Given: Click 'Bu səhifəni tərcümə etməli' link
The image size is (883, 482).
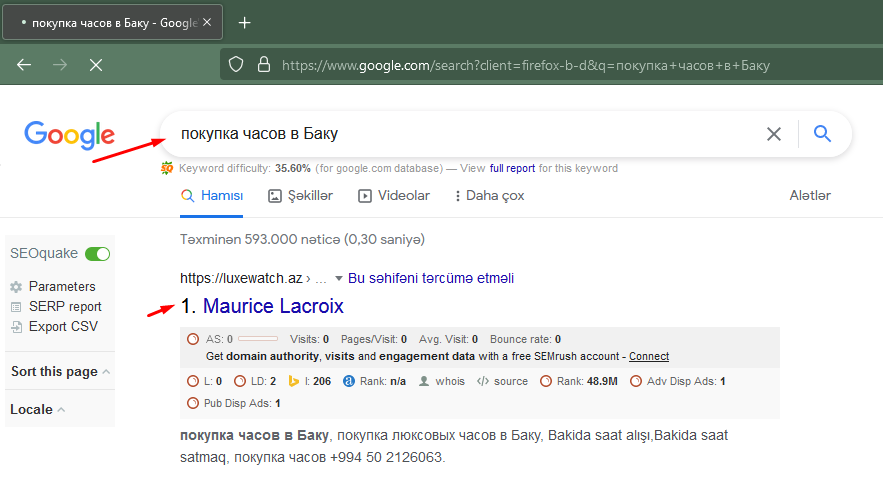Looking at the screenshot, I should 431,278.
